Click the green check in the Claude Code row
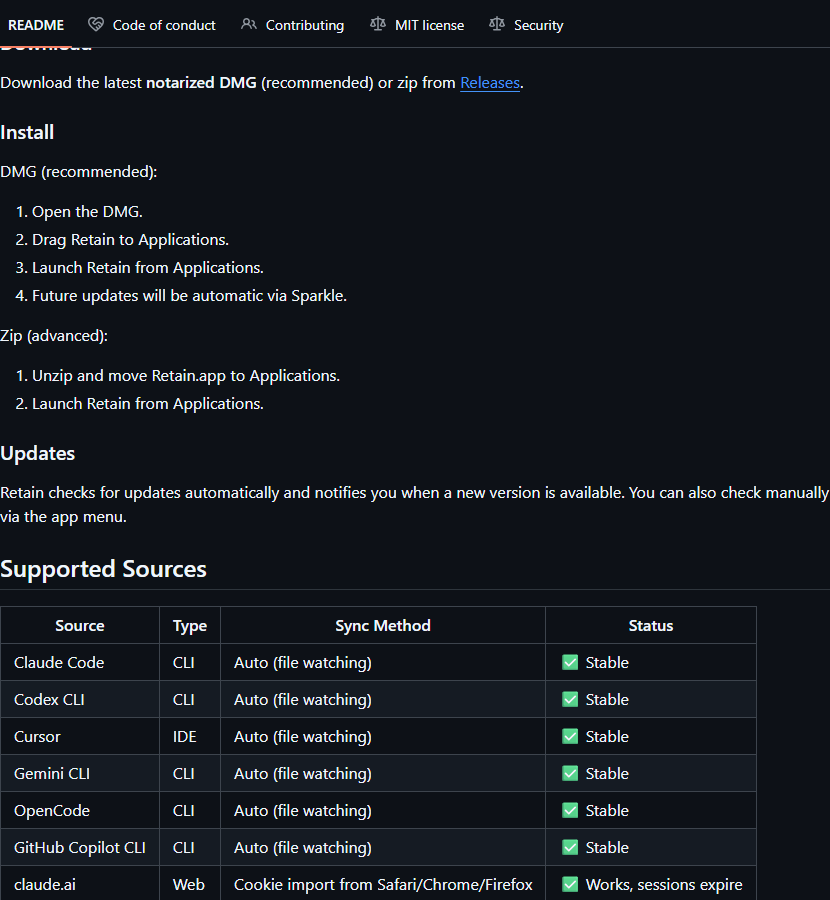Screen dimensions: 830x900 click(570, 662)
